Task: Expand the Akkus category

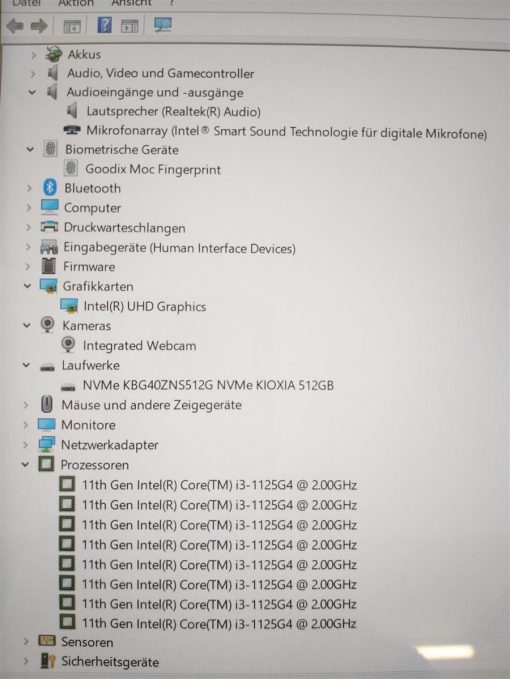Action: point(33,55)
